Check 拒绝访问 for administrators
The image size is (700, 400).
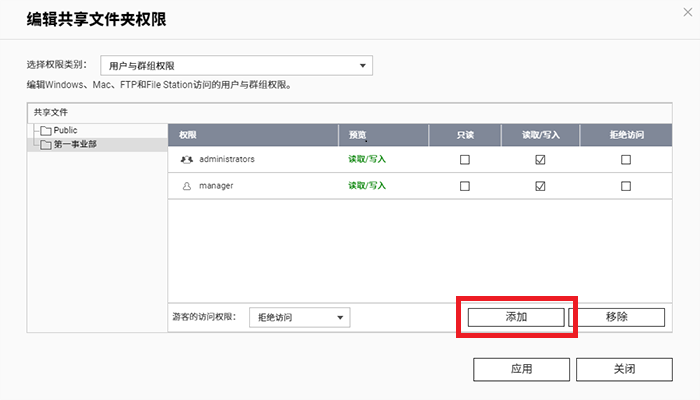[x=626, y=159]
